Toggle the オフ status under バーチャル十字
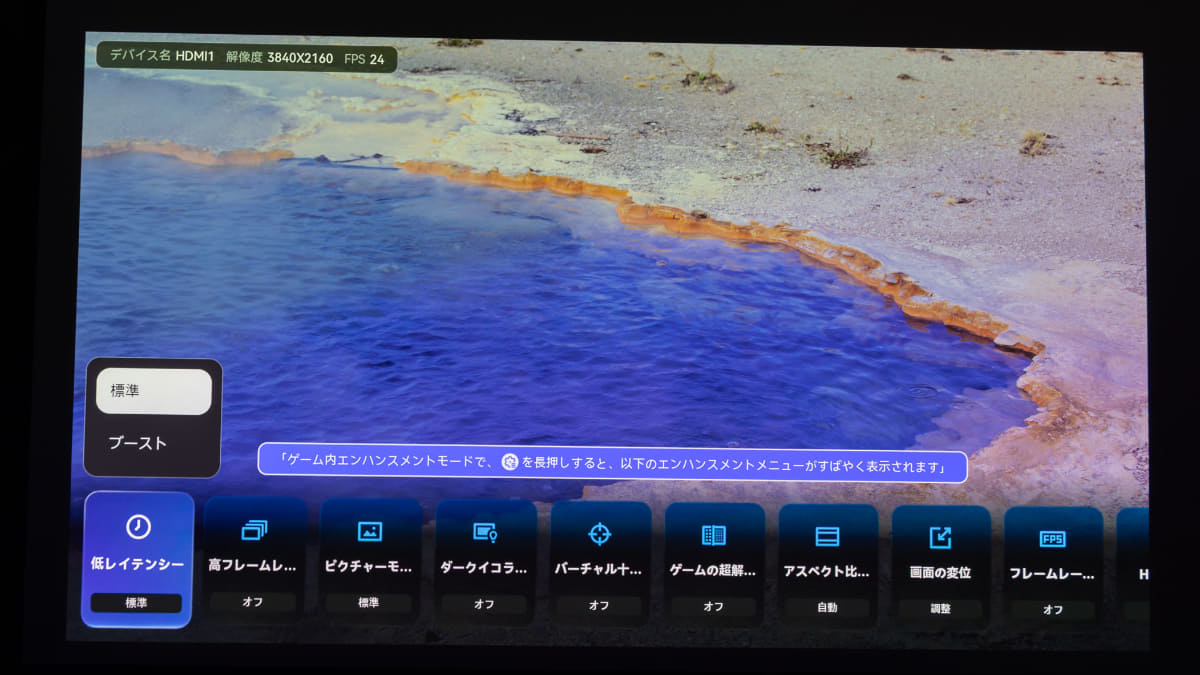Image resolution: width=1200 pixels, height=675 pixels. click(x=599, y=605)
